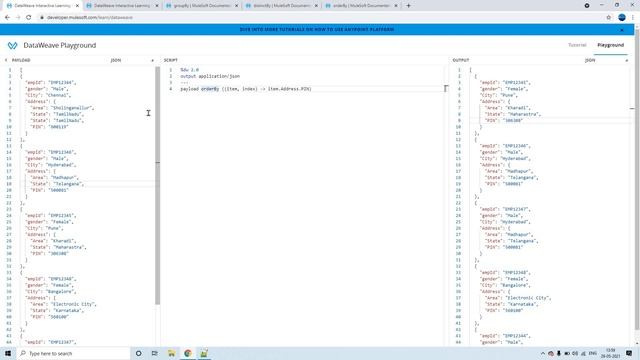Open the payload JSON format dropdown
Screen dimensions: 640x360
[133, 60]
